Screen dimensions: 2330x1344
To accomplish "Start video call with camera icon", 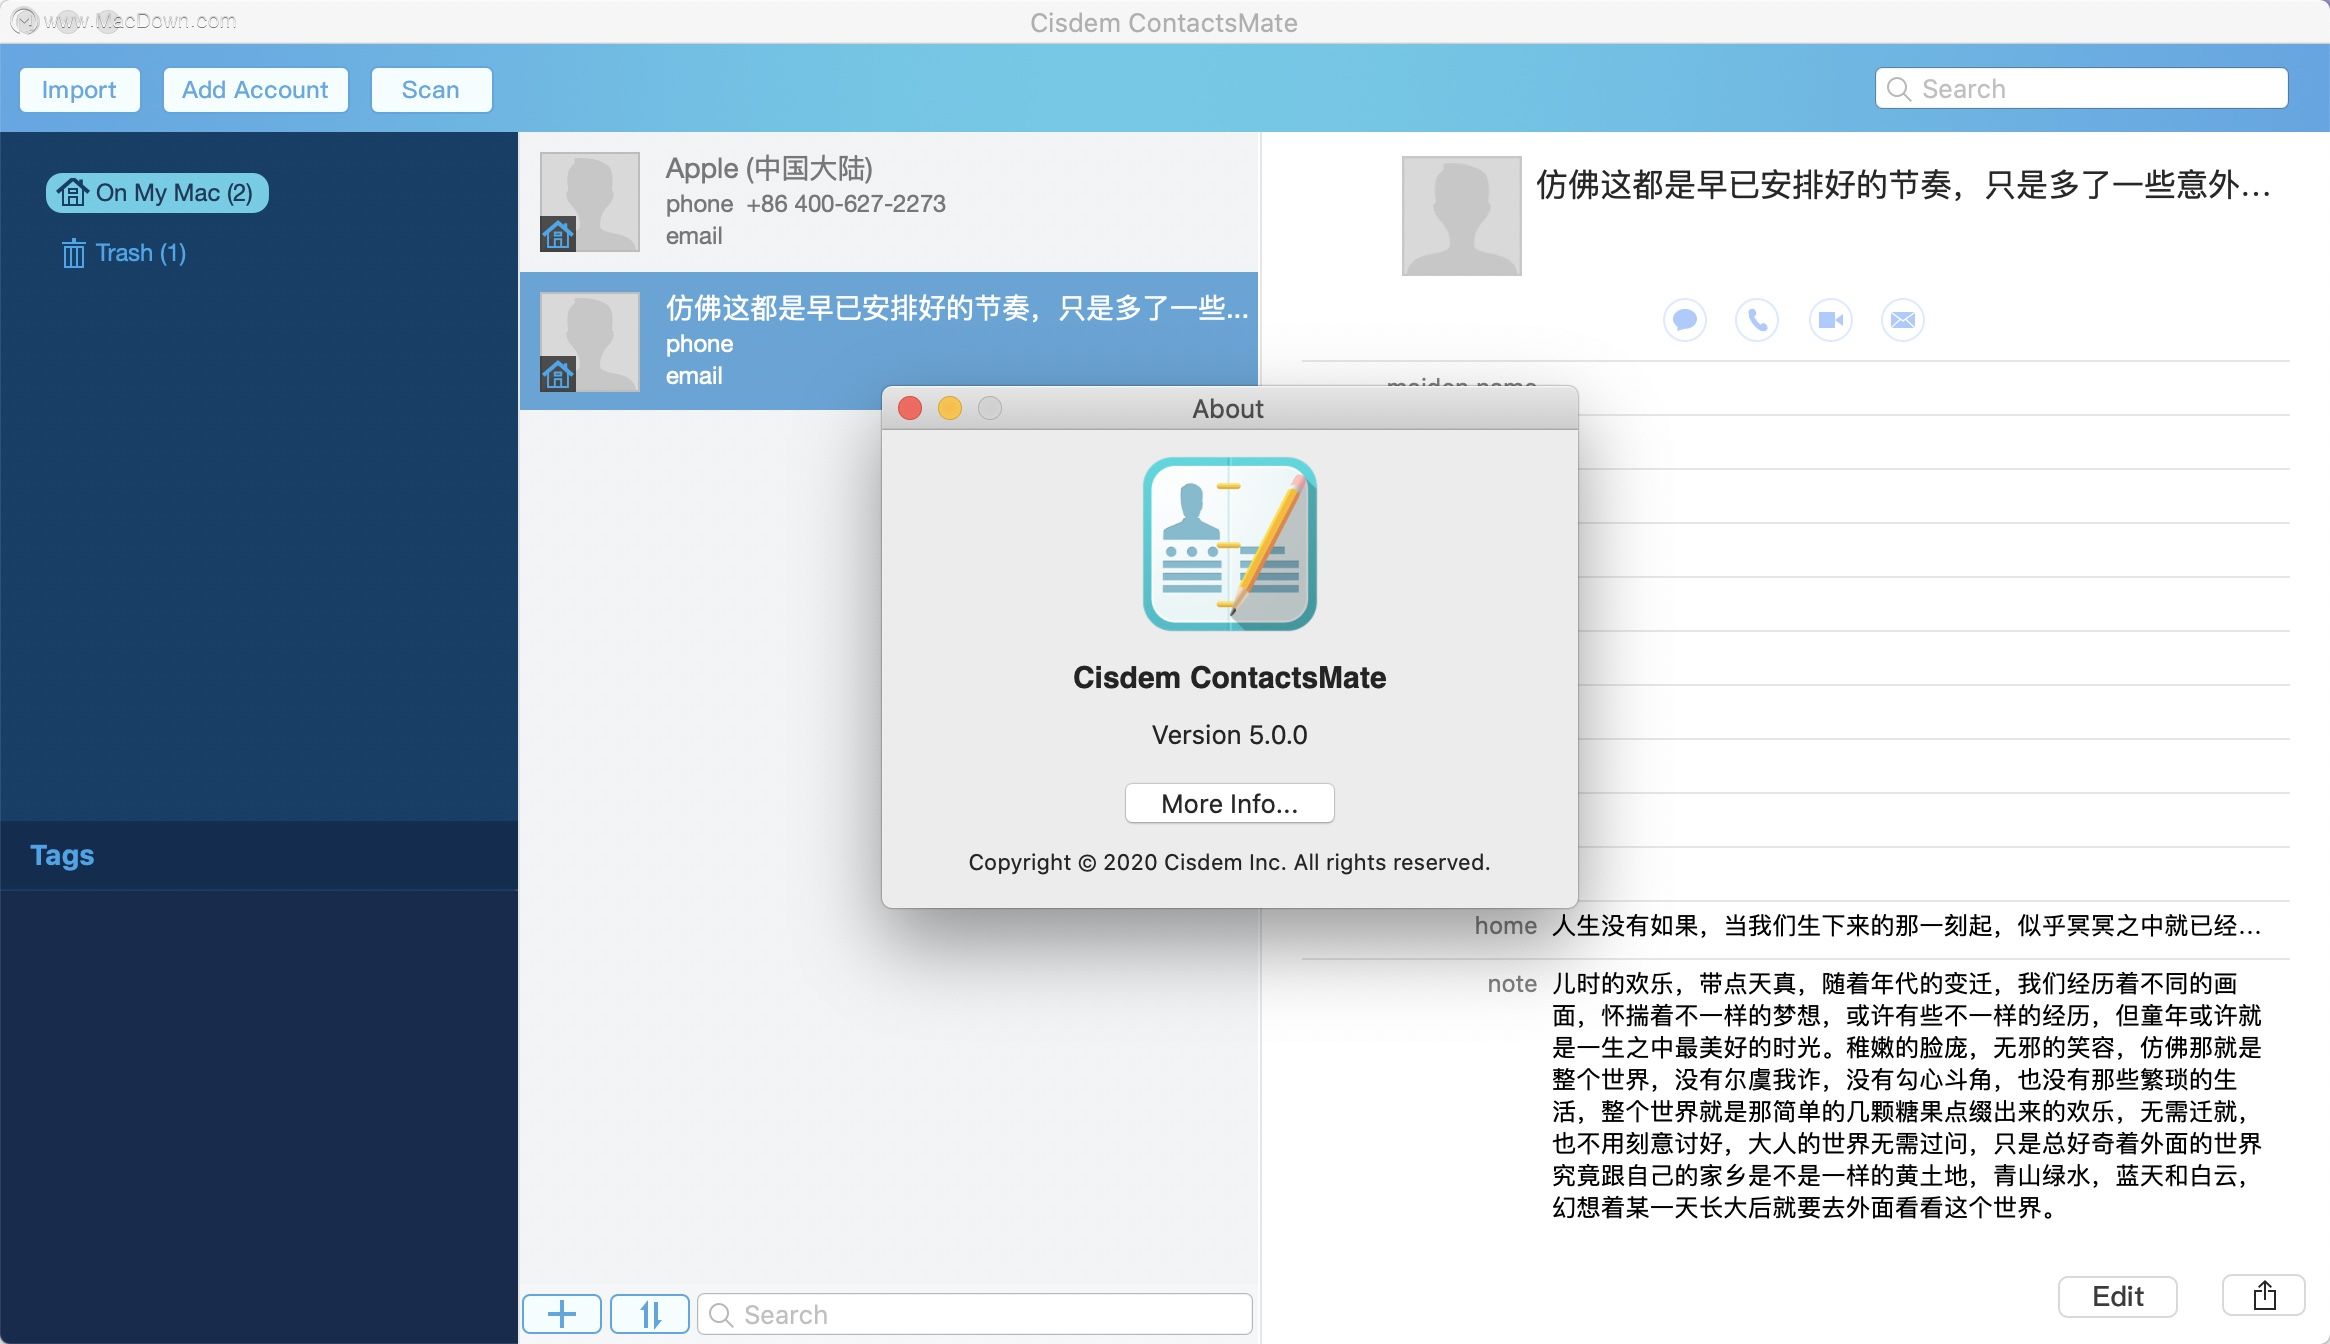I will [1831, 320].
